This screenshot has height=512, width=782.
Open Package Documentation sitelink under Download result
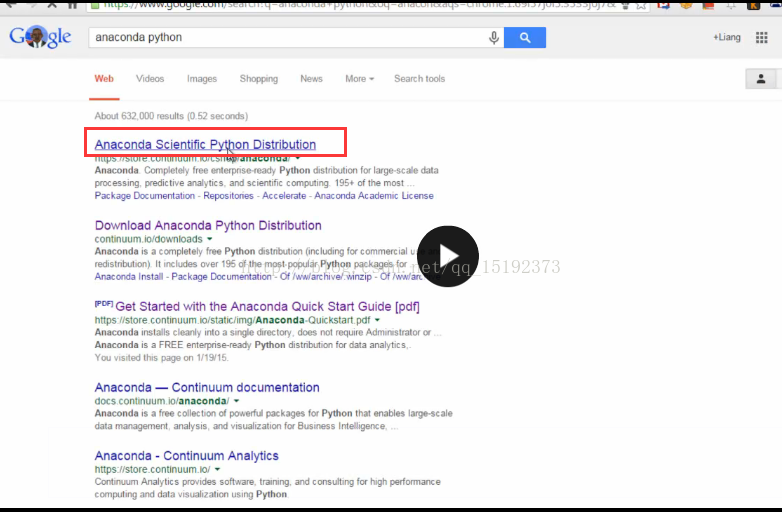pos(221,276)
